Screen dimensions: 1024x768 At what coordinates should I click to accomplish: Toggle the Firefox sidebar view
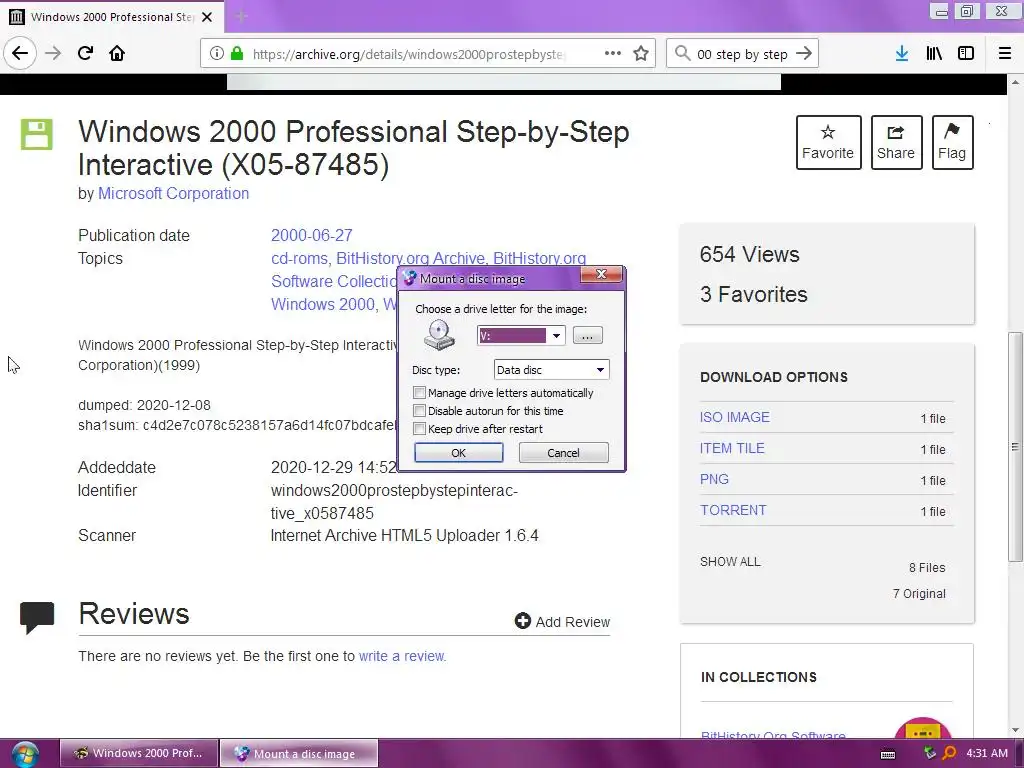pyautogui.click(x=966, y=53)
